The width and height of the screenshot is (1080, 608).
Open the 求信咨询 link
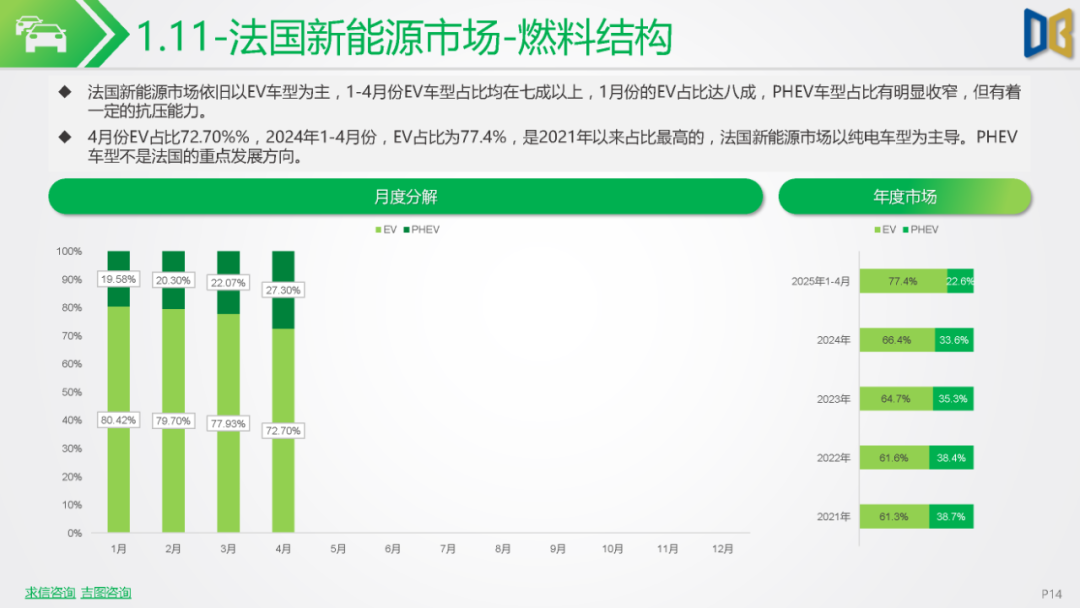click(50, 592)
